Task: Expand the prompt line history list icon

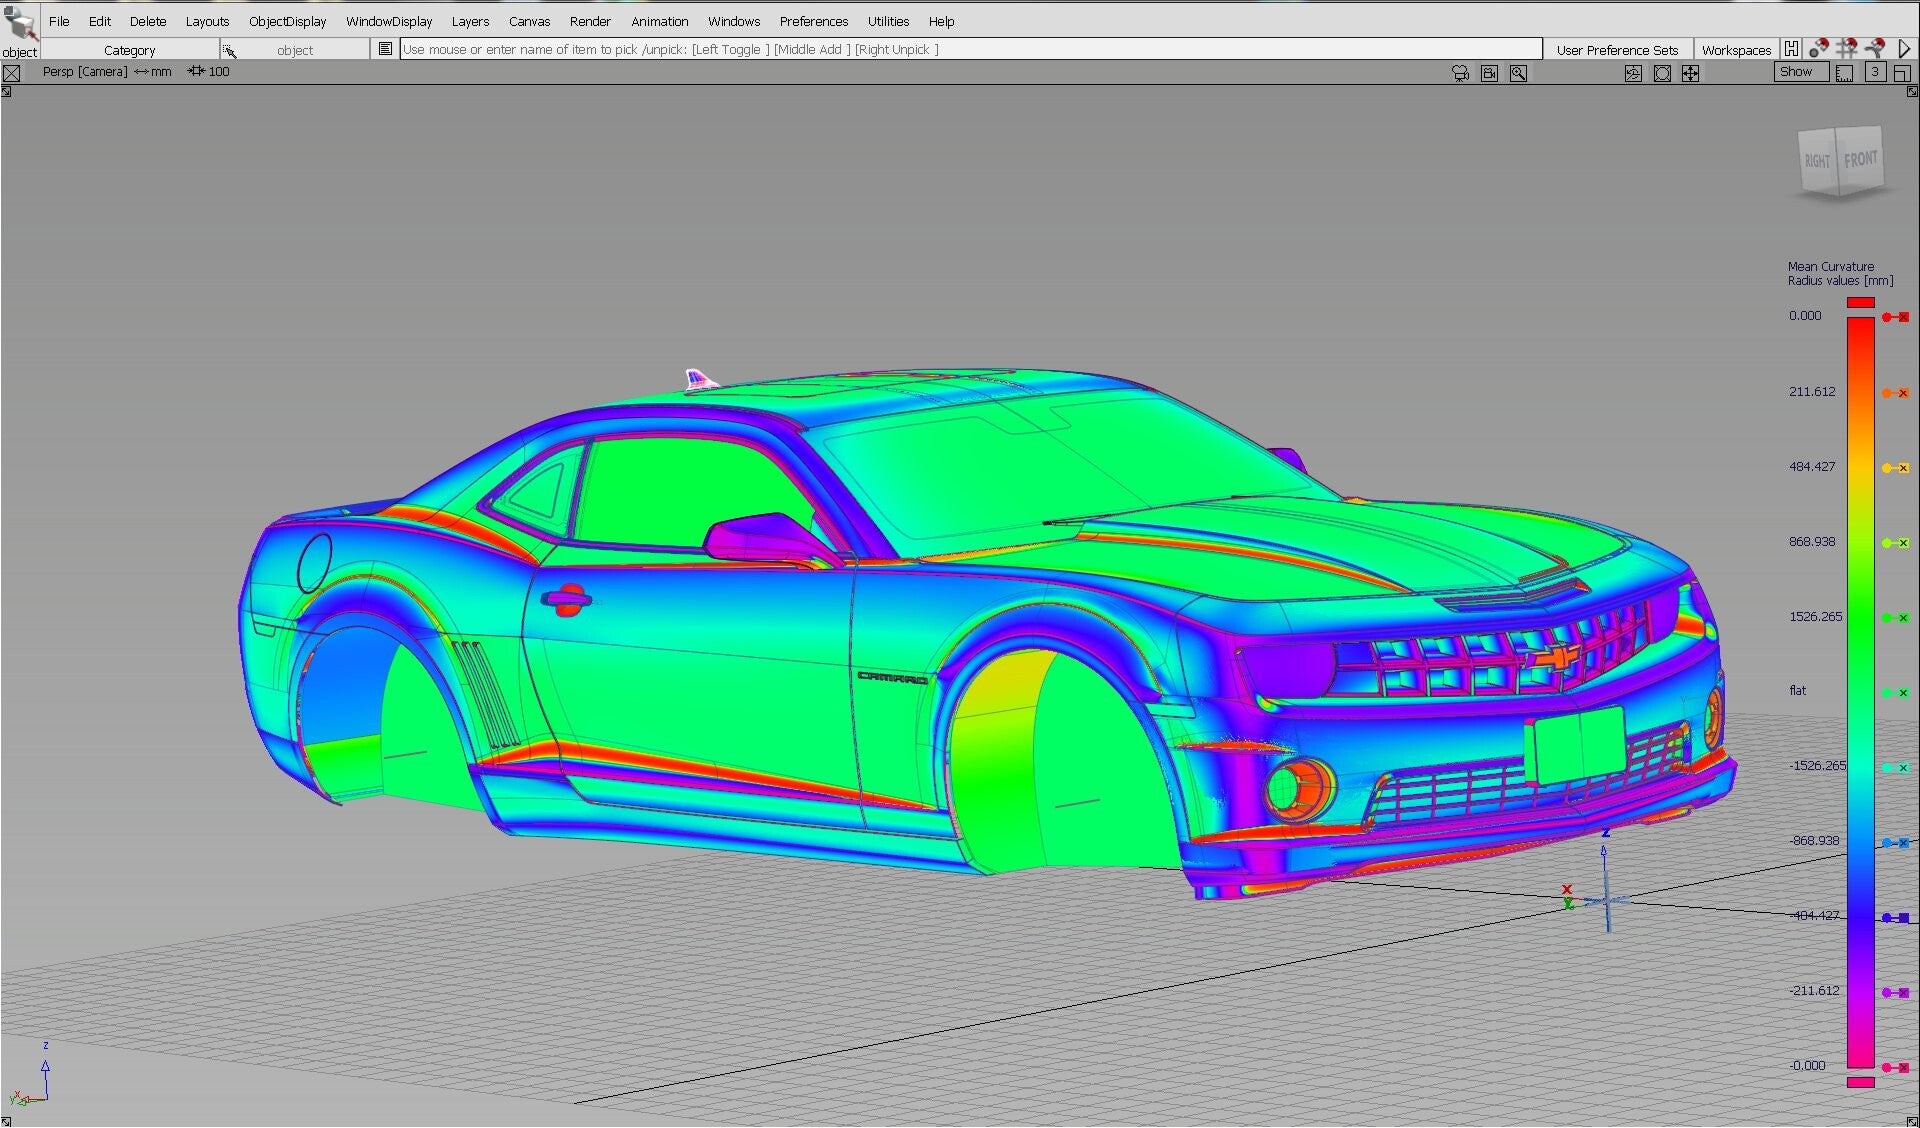Action: click(385, 48)
